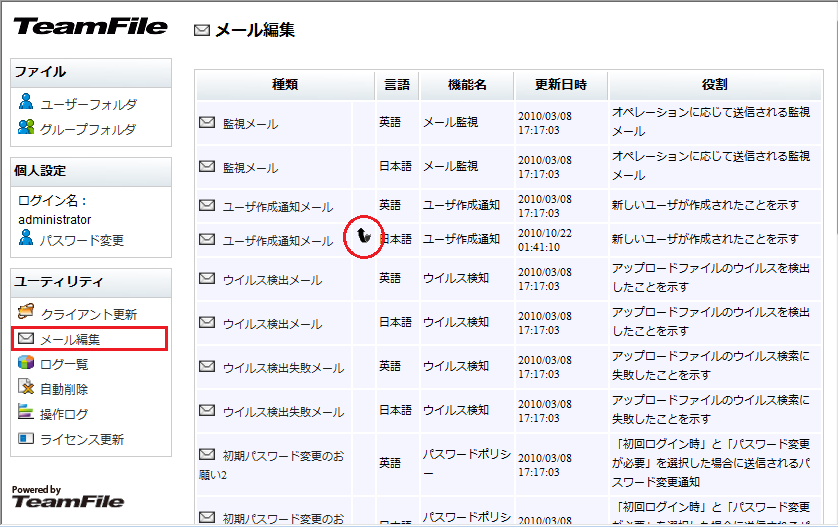Open Japanese ウイルス検出失敗メール template
Screen dimensions: 838x527
[x=283, y=411]
